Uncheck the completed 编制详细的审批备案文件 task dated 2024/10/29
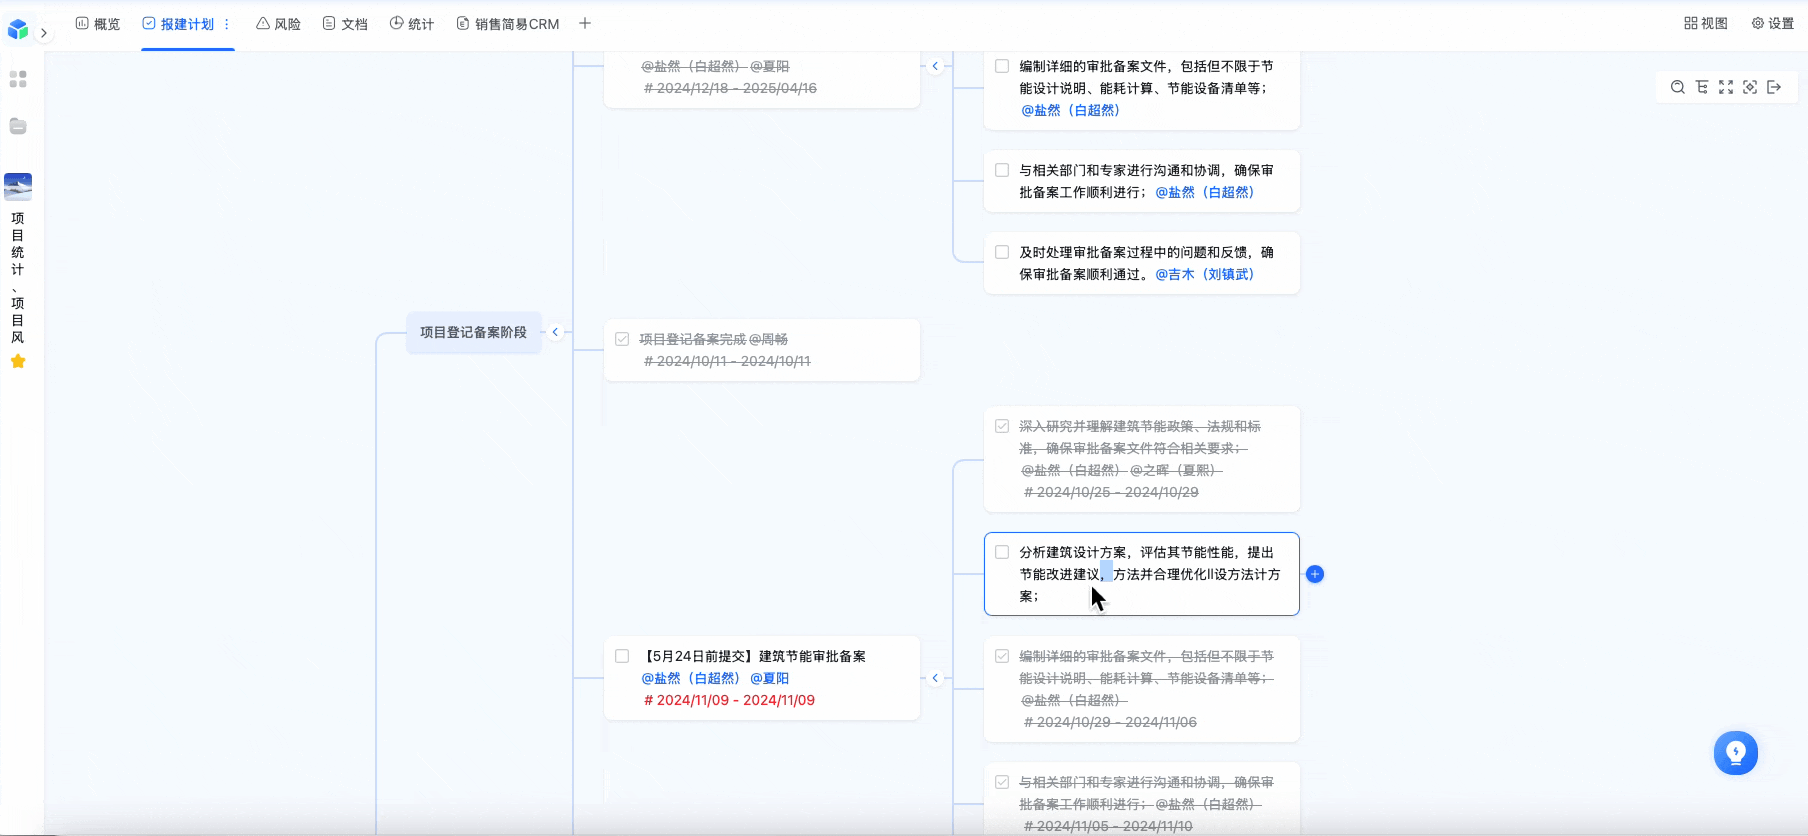The width and height of the screenshot is (1808, 836). click(1002, 656)
